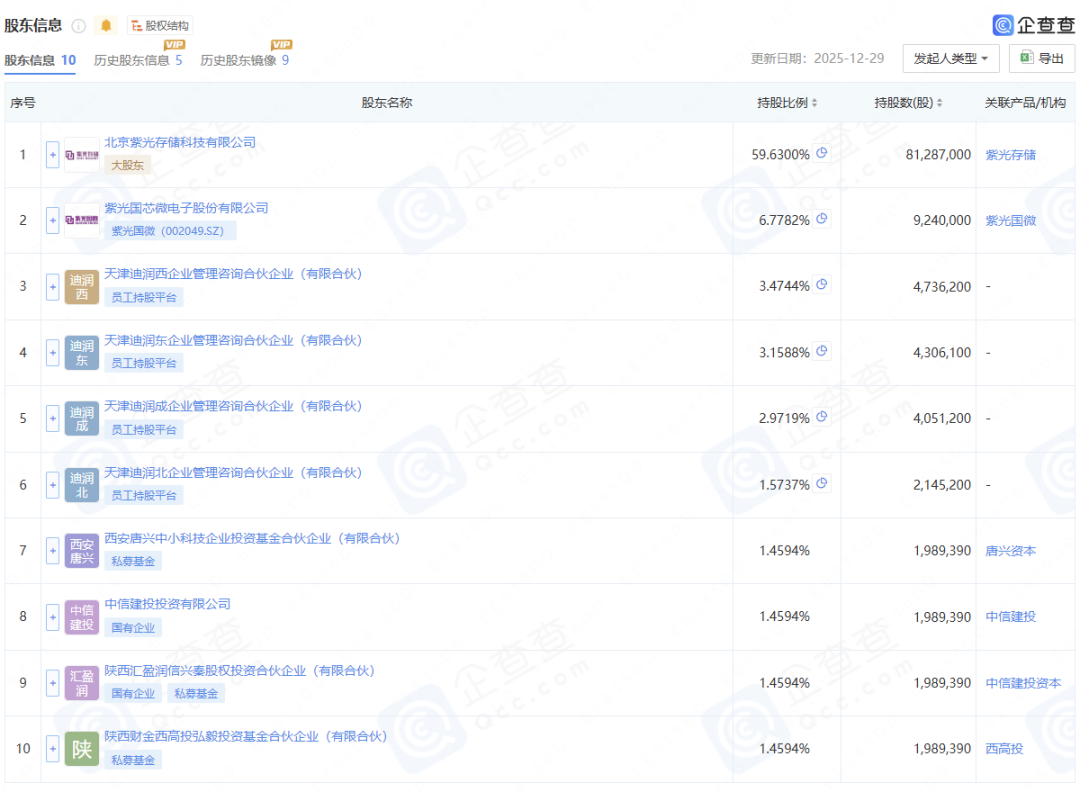
Task: Click the 中信建投 logo tile
Action: click(x=82, y=617)
